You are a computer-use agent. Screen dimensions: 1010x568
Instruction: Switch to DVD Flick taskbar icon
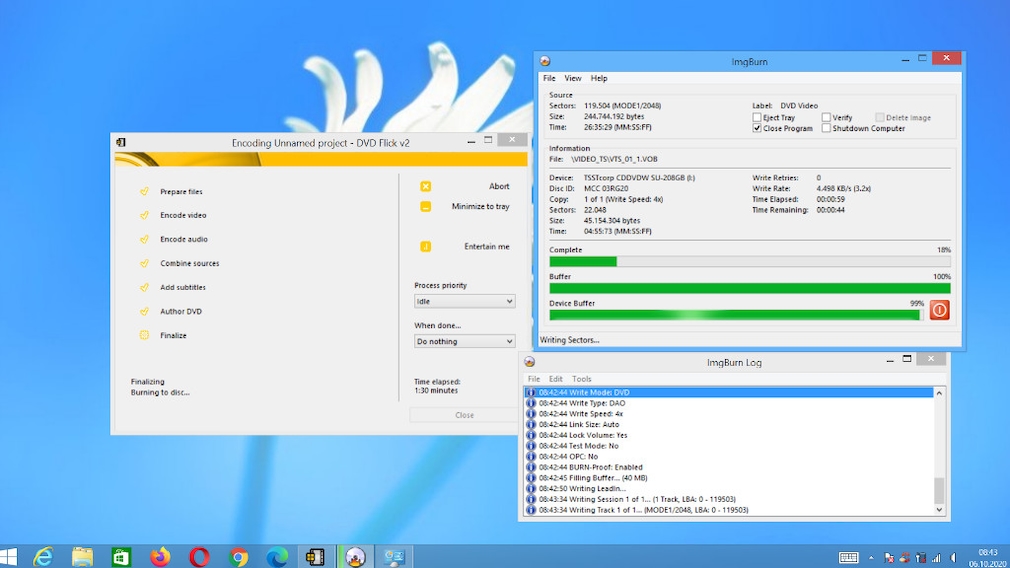[x=316, y=557]
